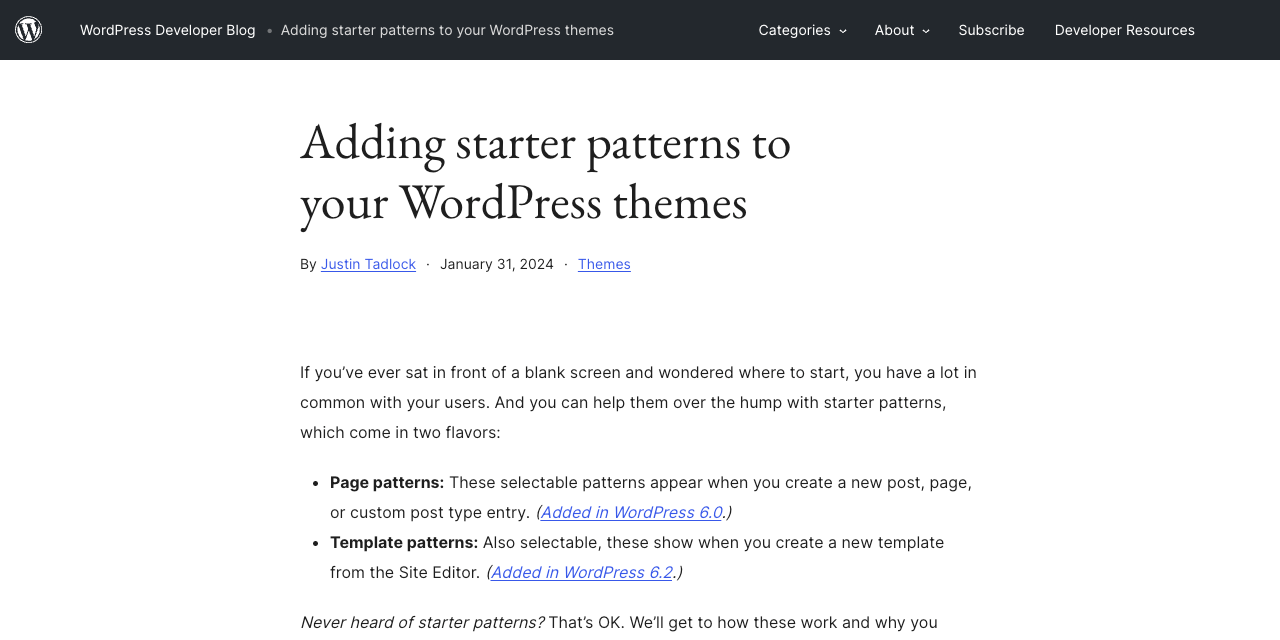This screenshot has height=640, width=1280.
Task: Open the WordPress Developer Blog home link
Action: [168, 30]
